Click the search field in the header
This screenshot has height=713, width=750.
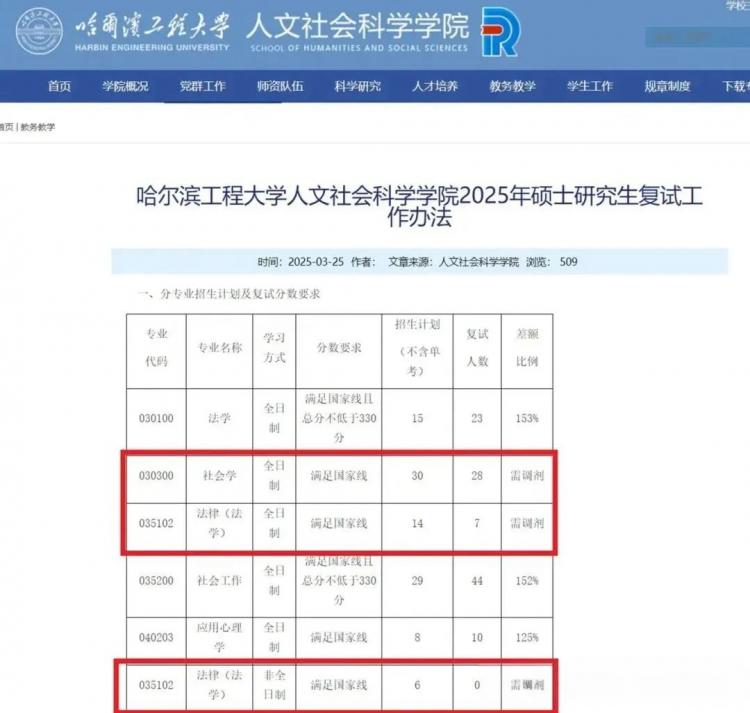697,37
